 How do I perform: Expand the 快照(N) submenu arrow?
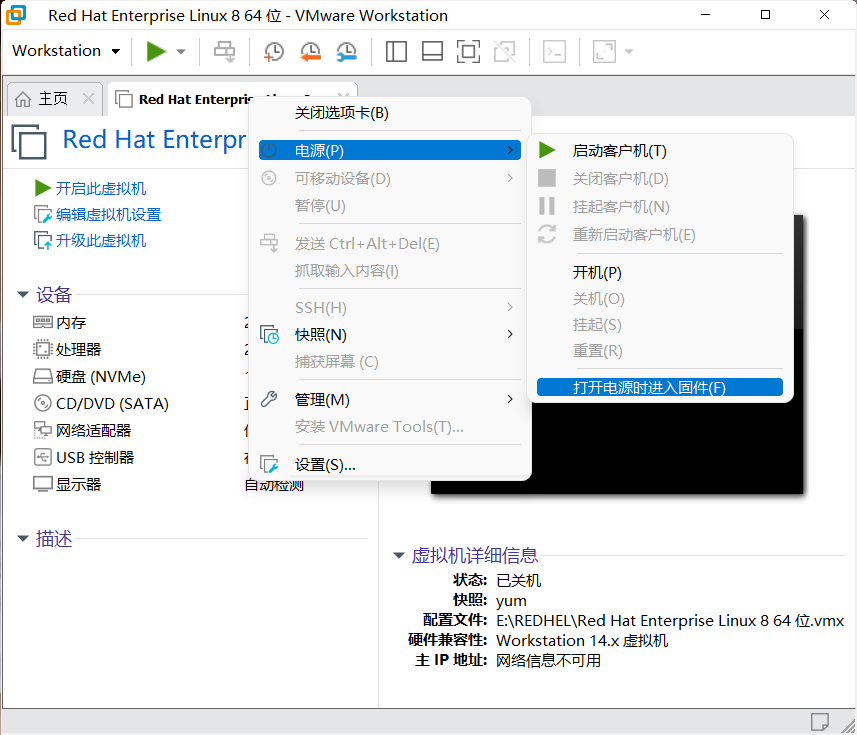point(510,334)
